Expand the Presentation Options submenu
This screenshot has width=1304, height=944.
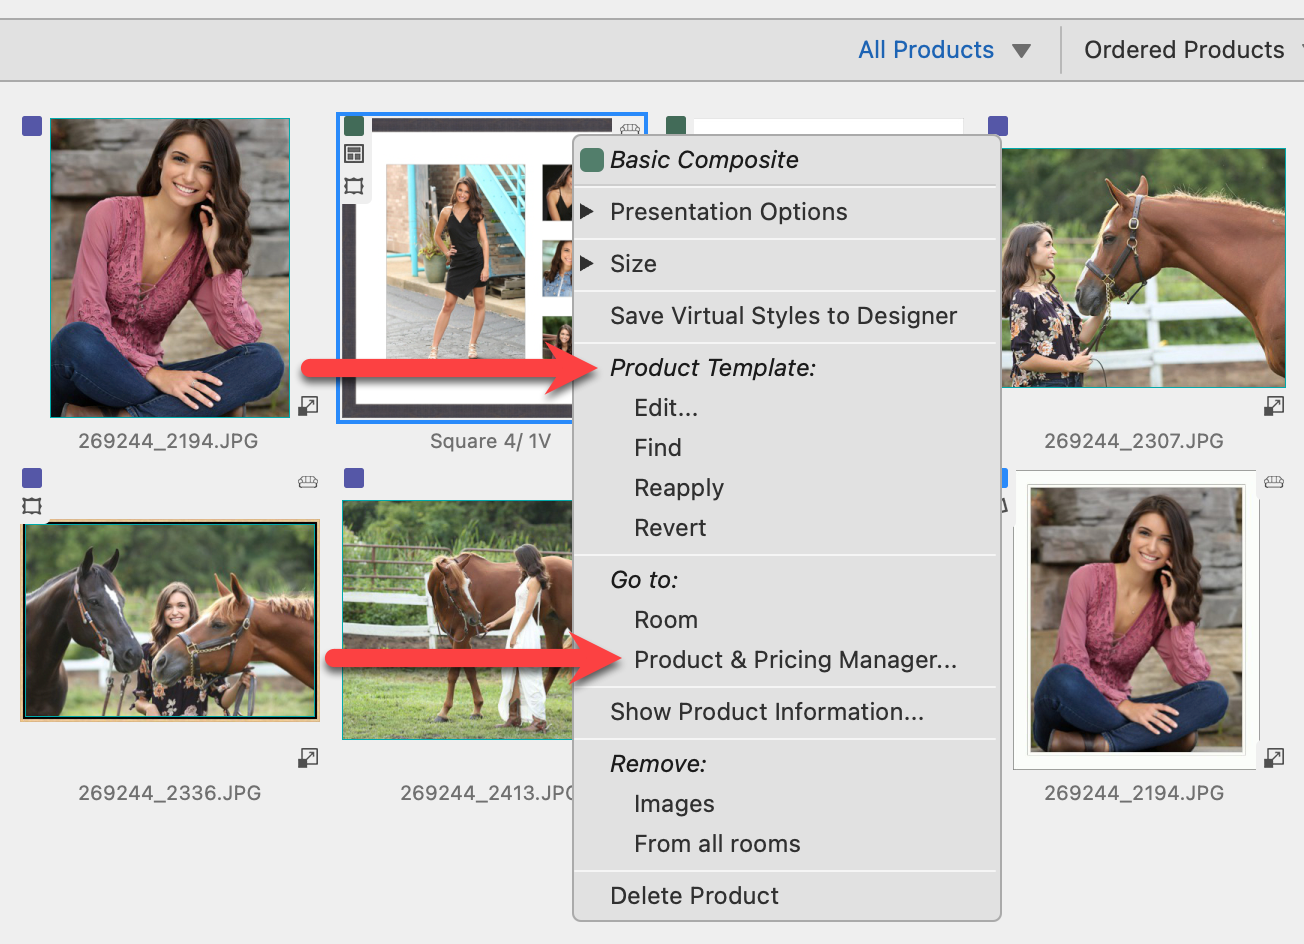coord(728,212)
